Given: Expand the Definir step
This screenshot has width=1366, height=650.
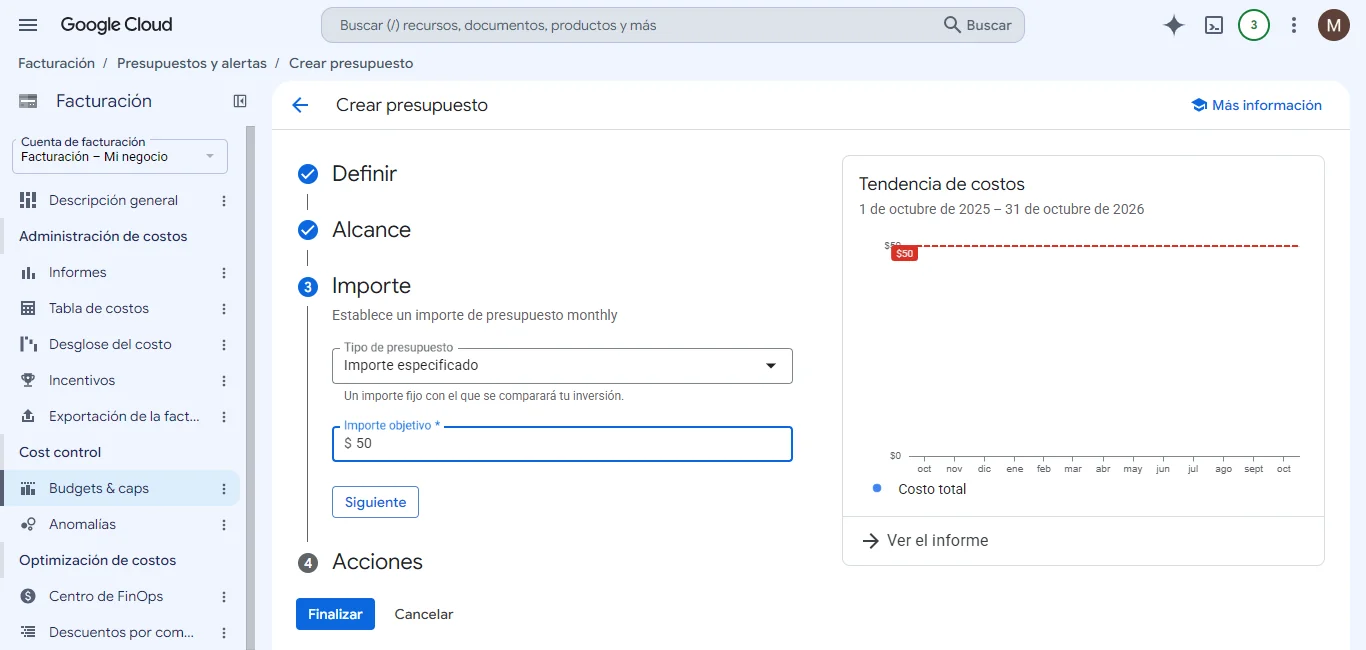Looking at the screenshot, I should [x=364, y=174].
